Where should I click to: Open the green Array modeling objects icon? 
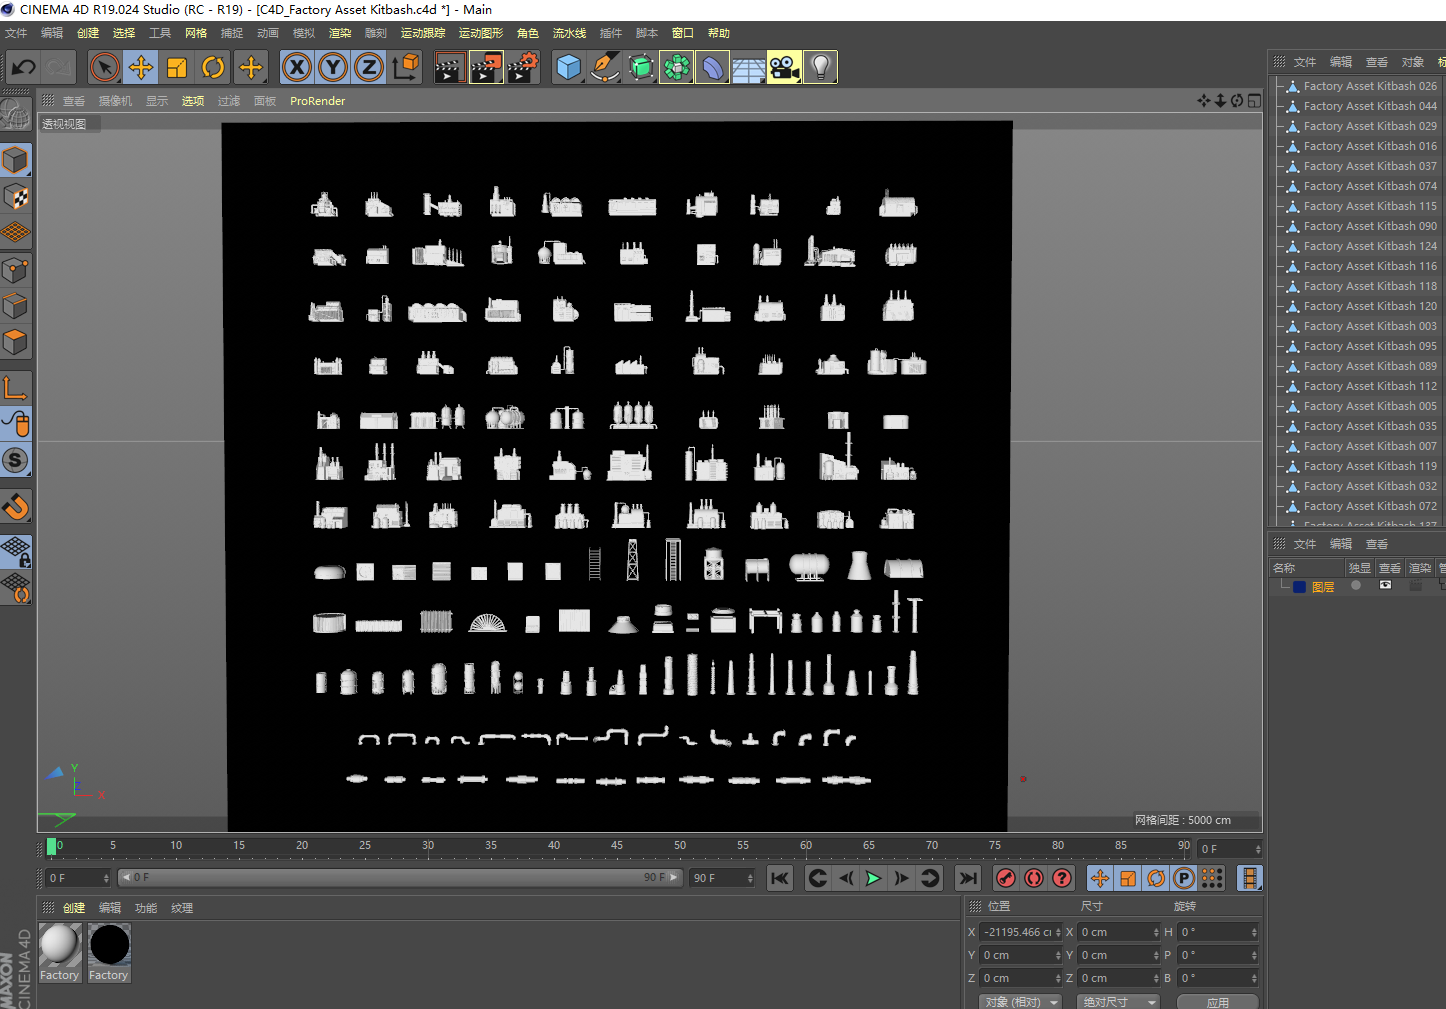(676, 68)
